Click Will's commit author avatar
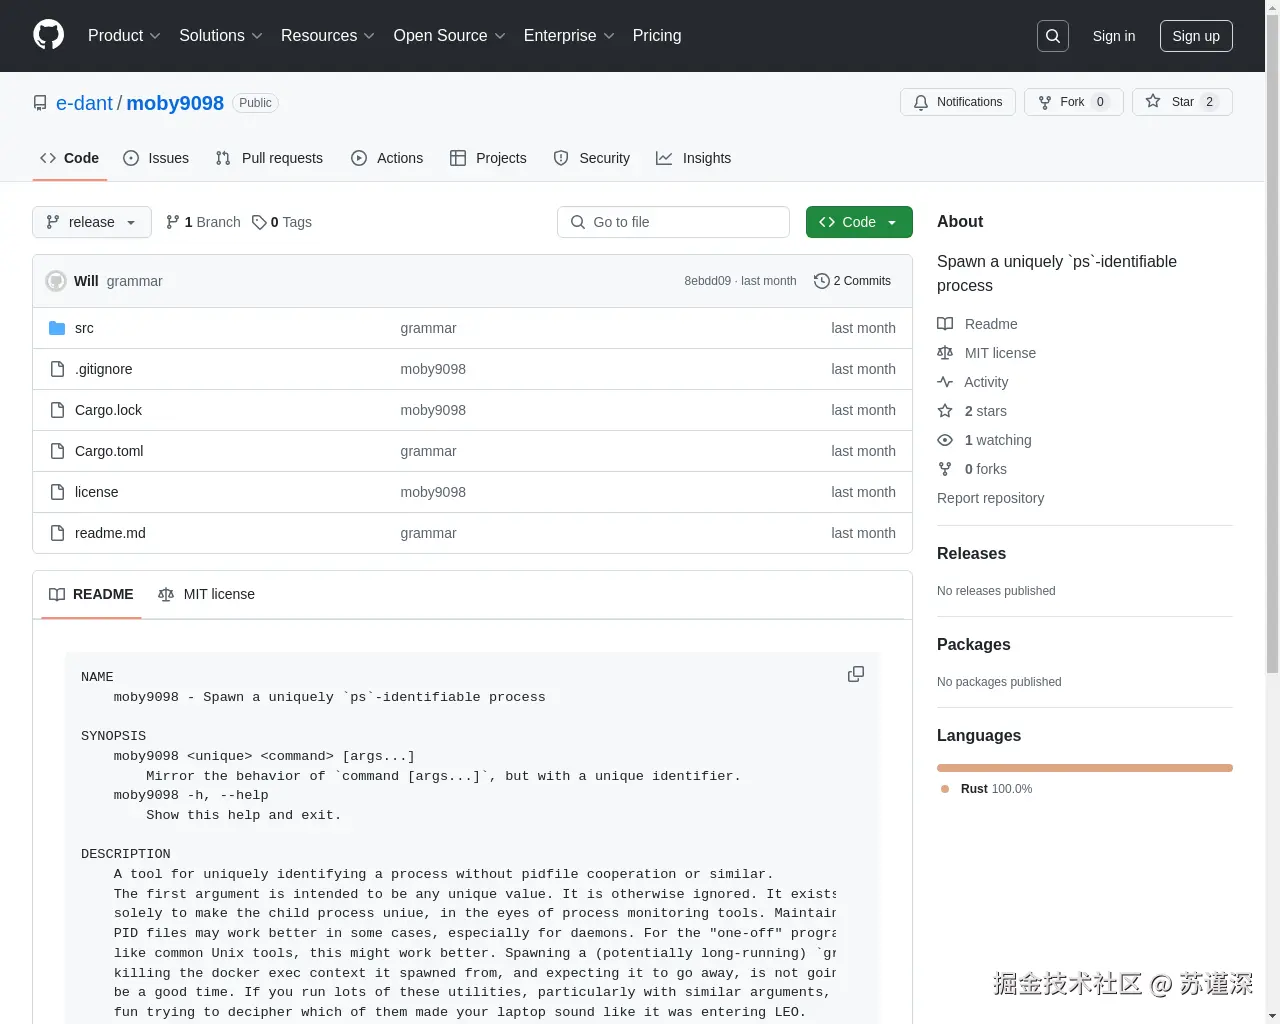 (56, 281)
